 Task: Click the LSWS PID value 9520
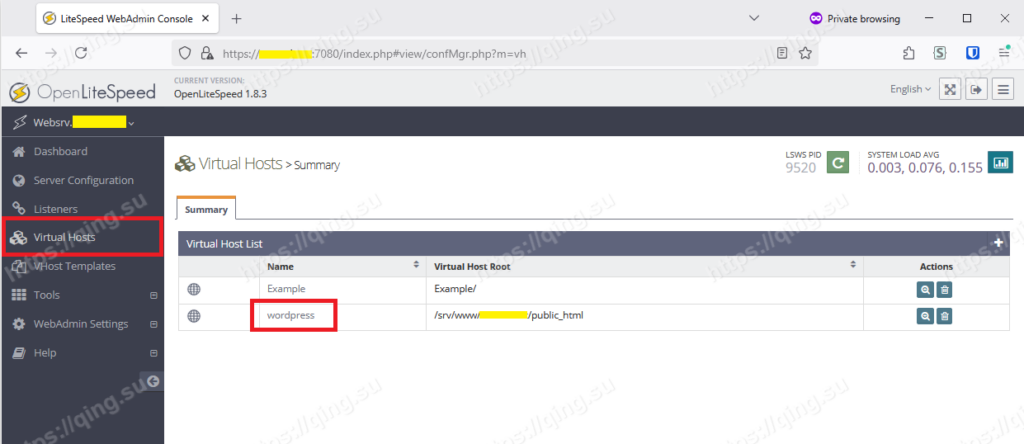tap(801, 168)
